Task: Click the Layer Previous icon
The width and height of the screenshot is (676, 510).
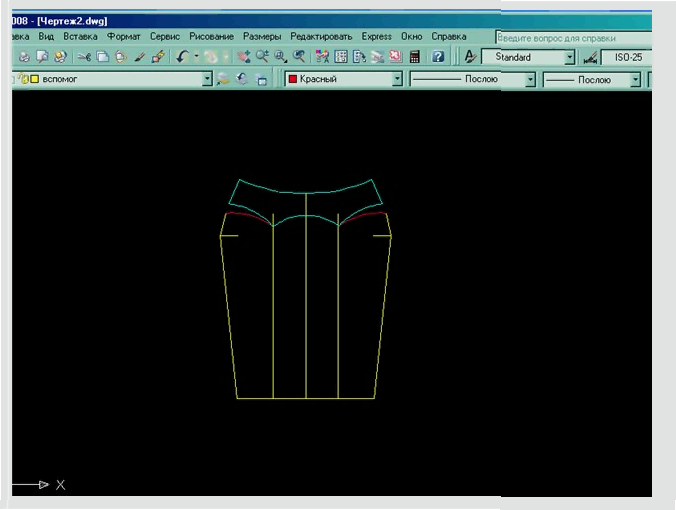Action: click(243, 79)
